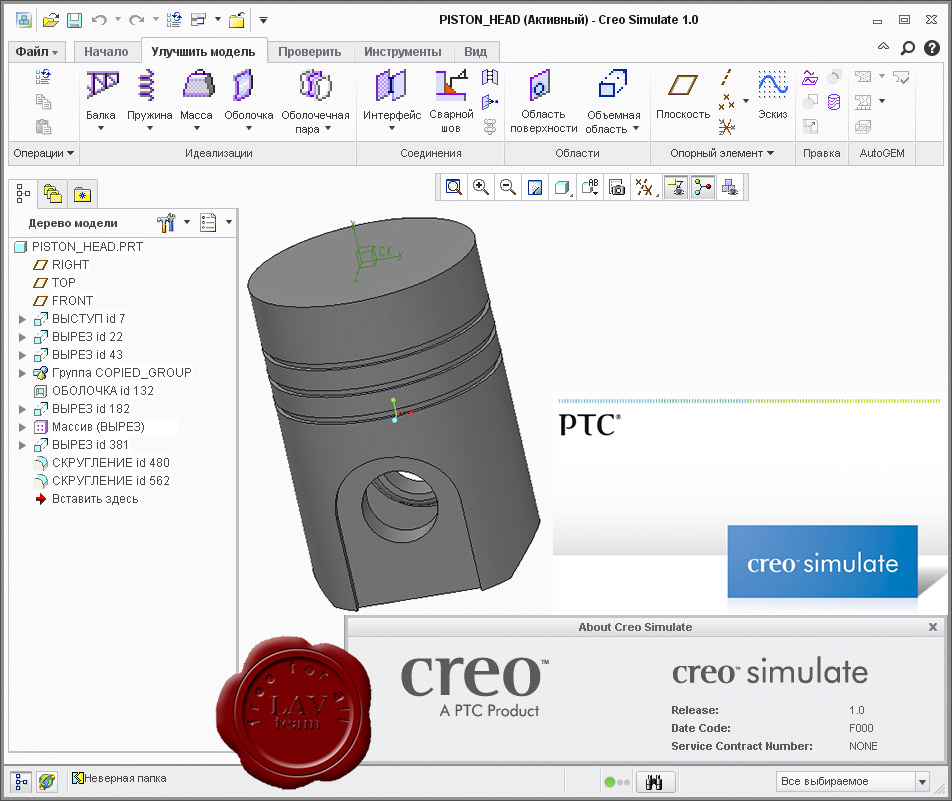952x801 pixels.
Task: Click the Zoom In magnifier icon
Action: click(481, 187)
